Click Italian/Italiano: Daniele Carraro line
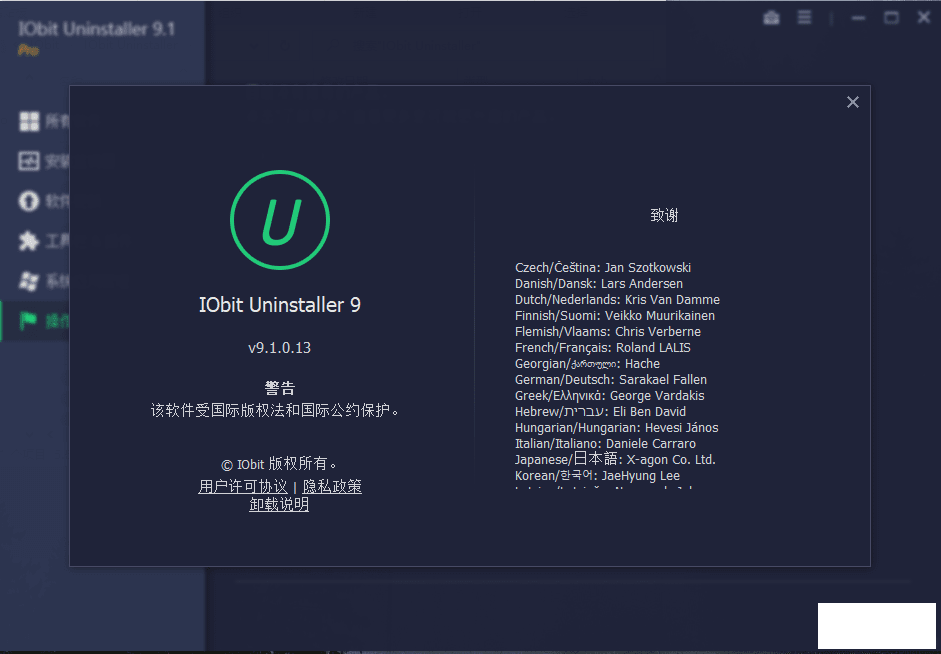941x654 pixels. (x=605, y=443)
